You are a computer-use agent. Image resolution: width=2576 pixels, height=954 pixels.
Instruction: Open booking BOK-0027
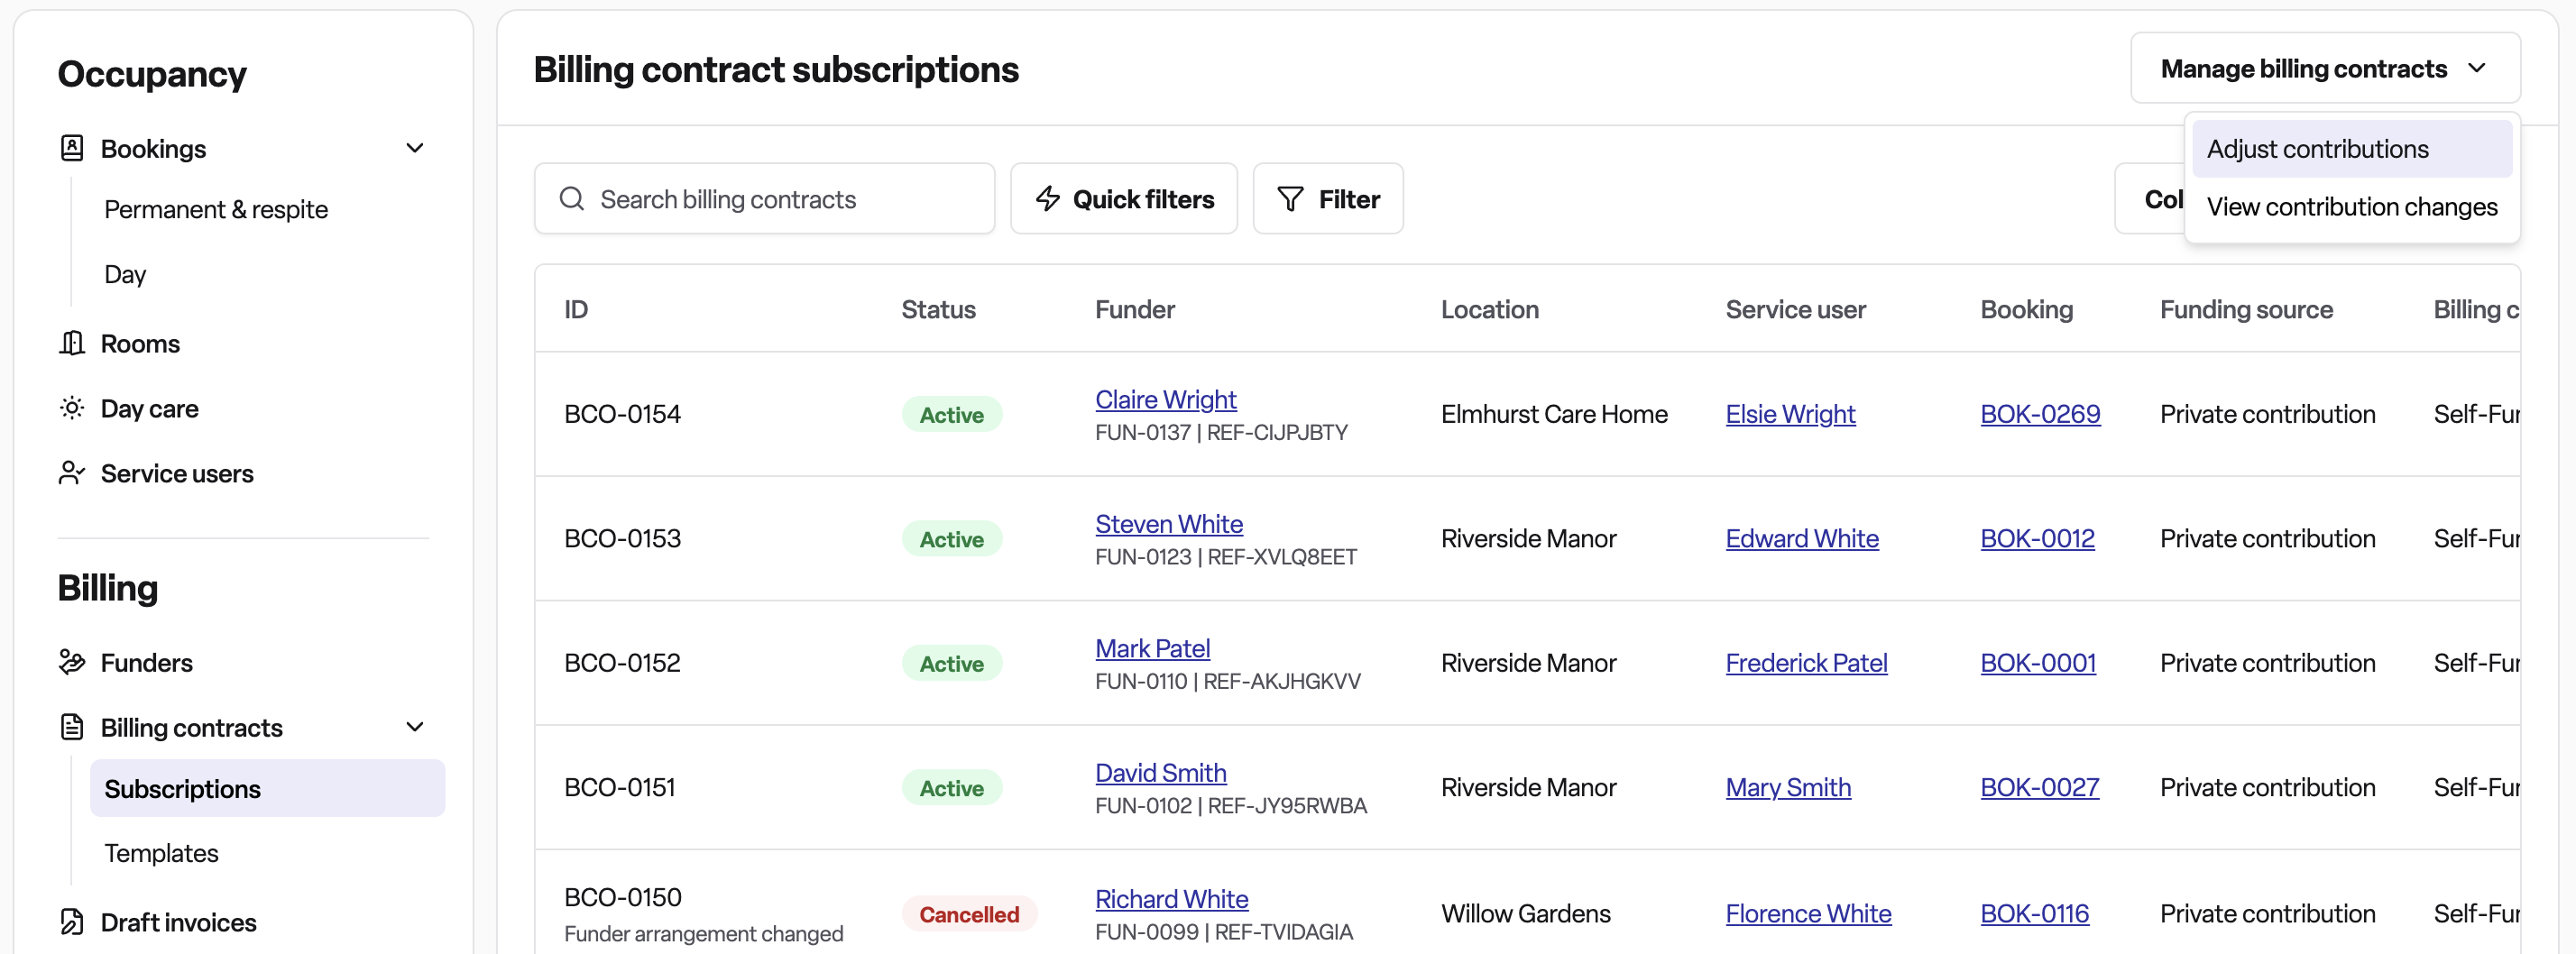coord(2039,787)
